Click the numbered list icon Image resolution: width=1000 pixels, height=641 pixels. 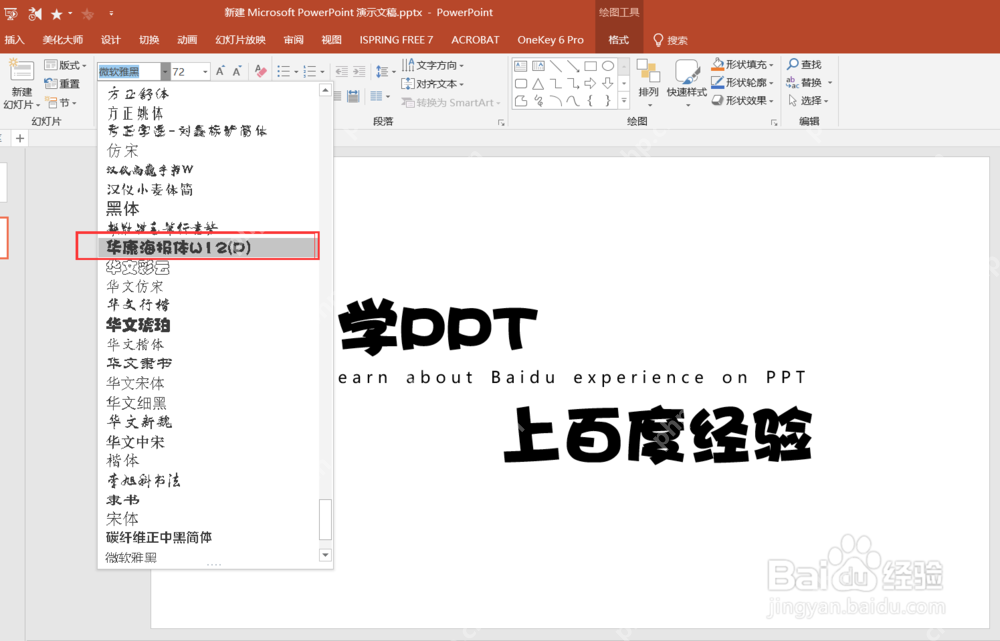tap(309, 71)
